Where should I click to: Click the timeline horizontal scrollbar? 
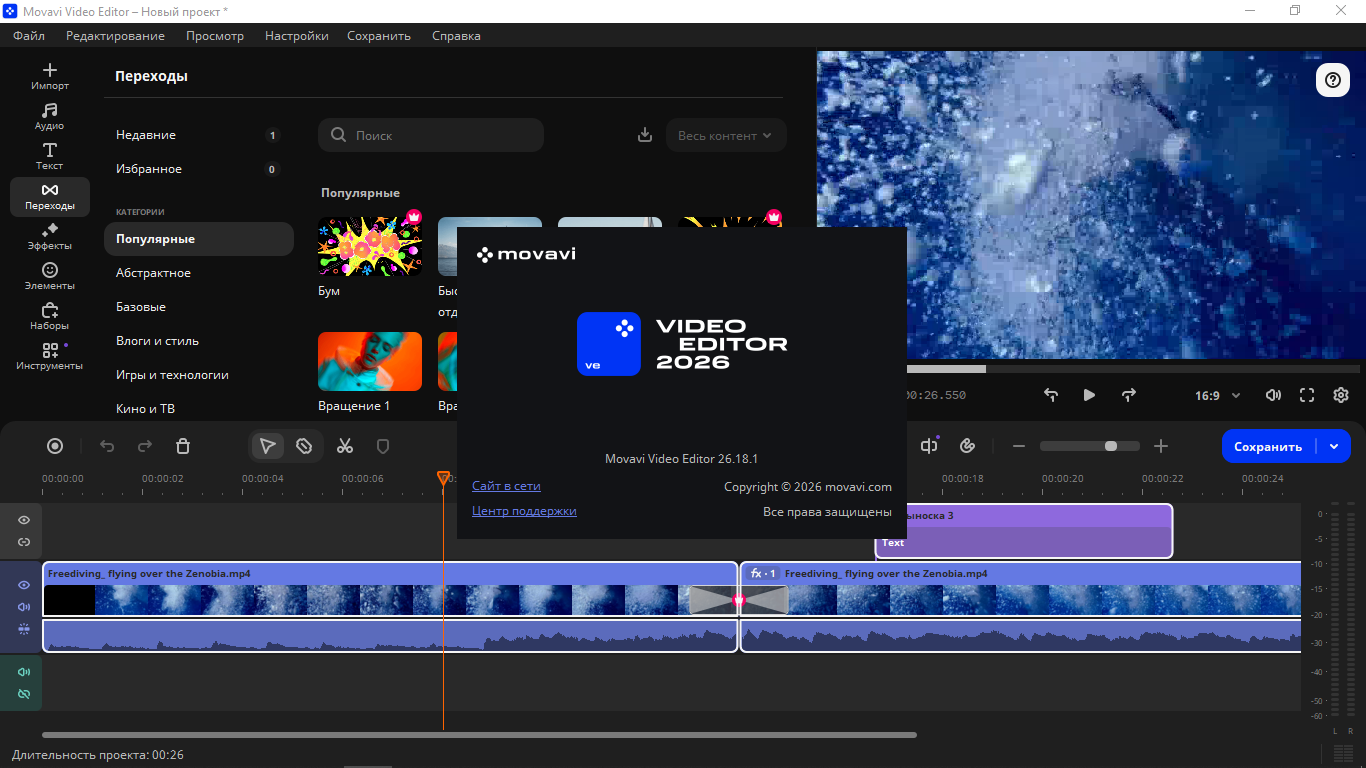tap(479, 735)
